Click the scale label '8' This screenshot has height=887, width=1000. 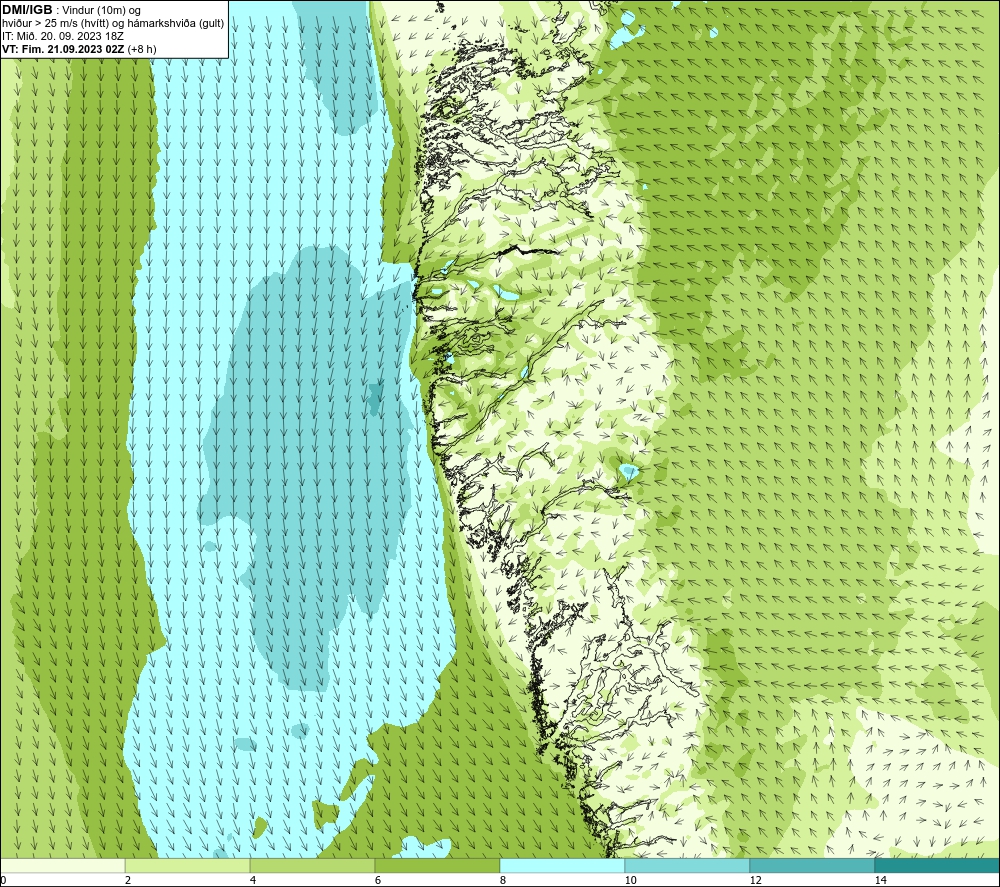point(503,881)
